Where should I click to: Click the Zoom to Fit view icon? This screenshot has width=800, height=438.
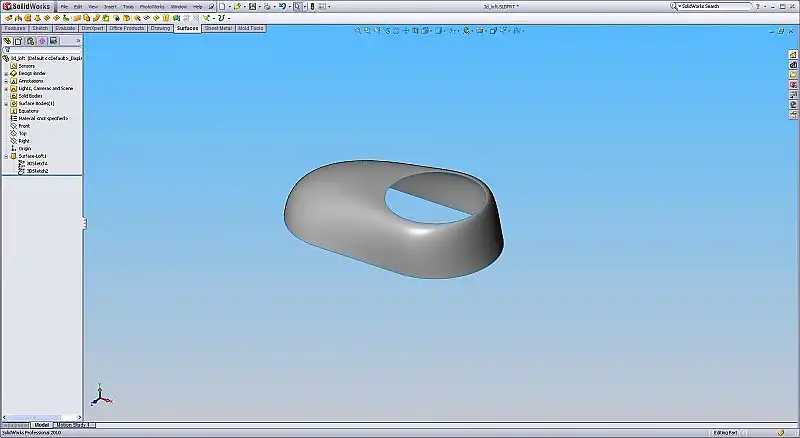pos(359,30)
